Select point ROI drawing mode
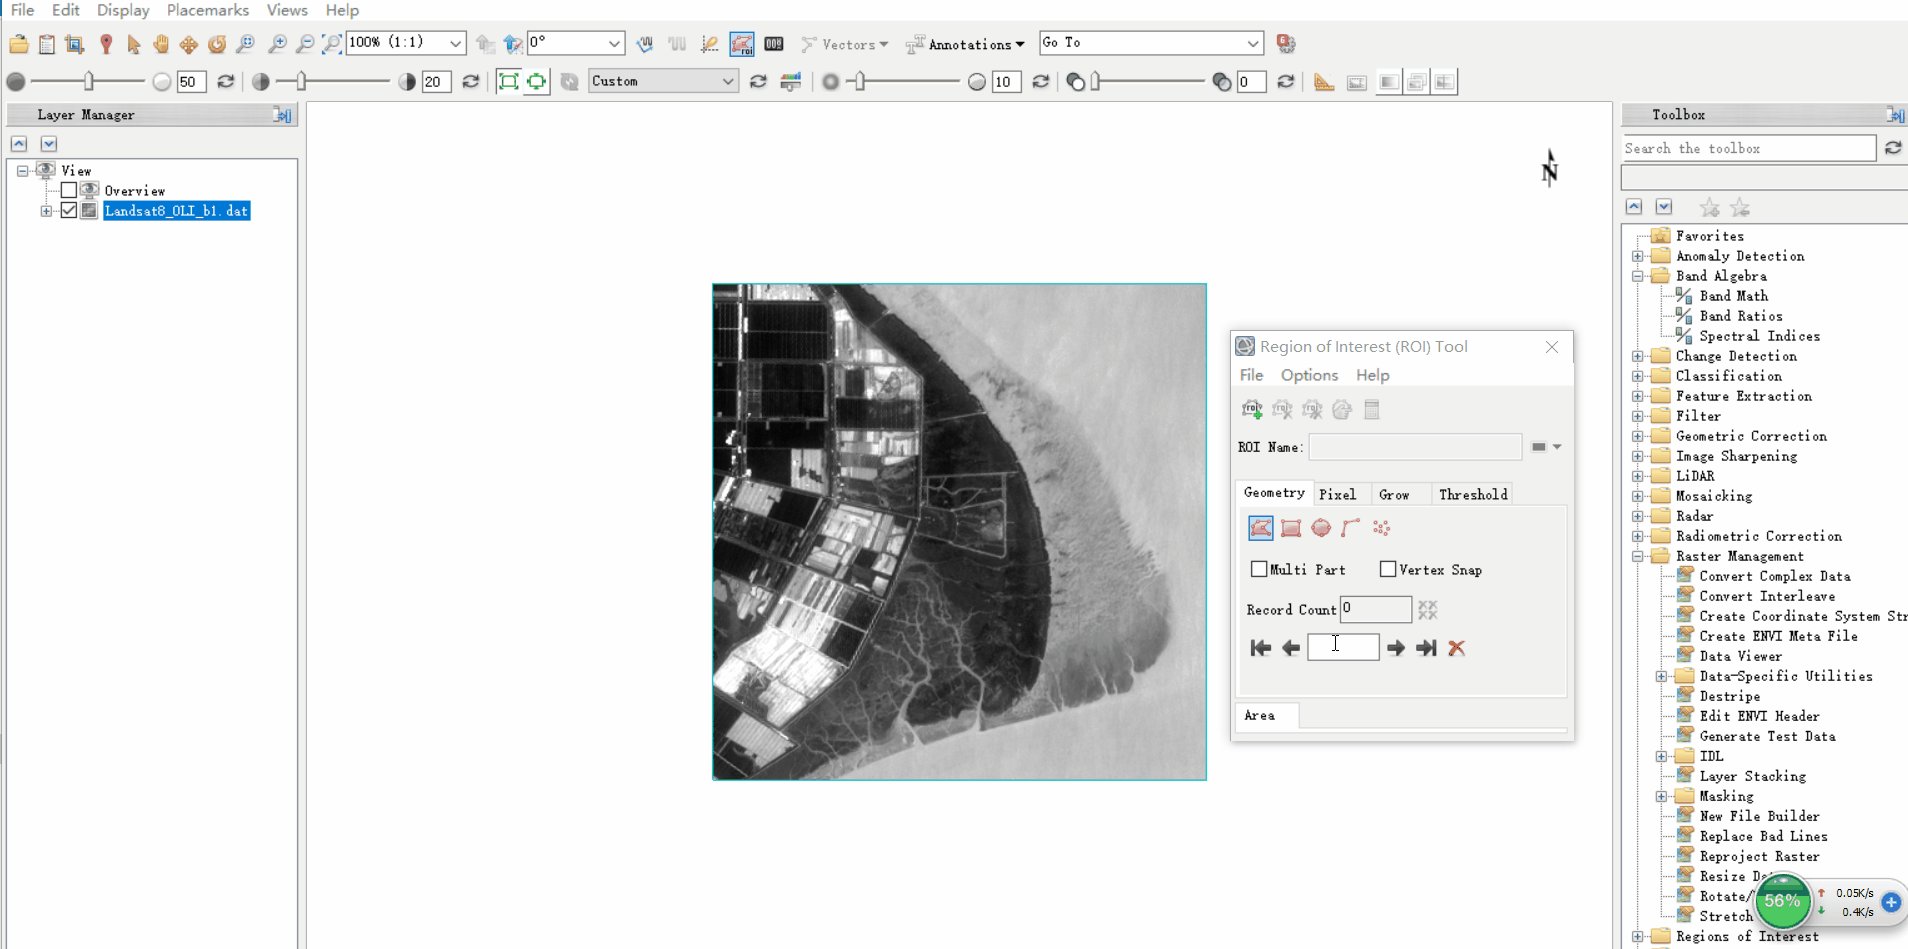This screenshot has height=949, width=1908. click(x=1381, y=528)
